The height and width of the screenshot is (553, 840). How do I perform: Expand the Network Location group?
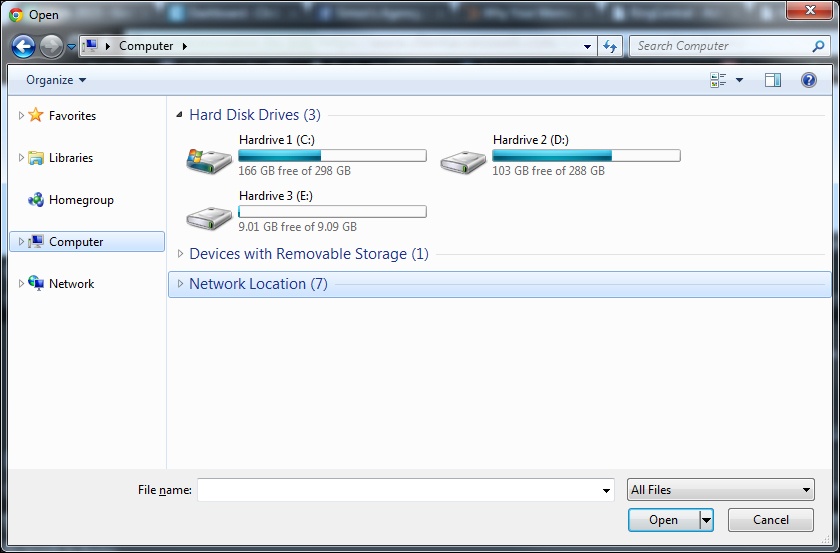click(x=181, y=284)
